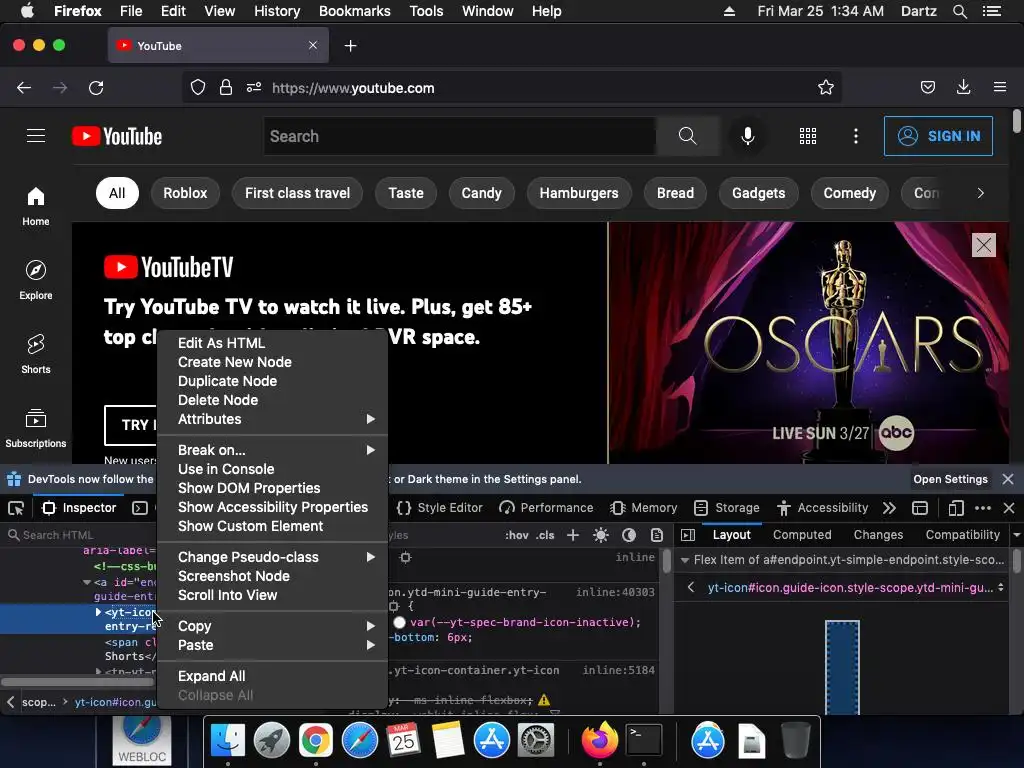Toggle the three-pane inspector sidebar
1024x768 pixels.
688,536
